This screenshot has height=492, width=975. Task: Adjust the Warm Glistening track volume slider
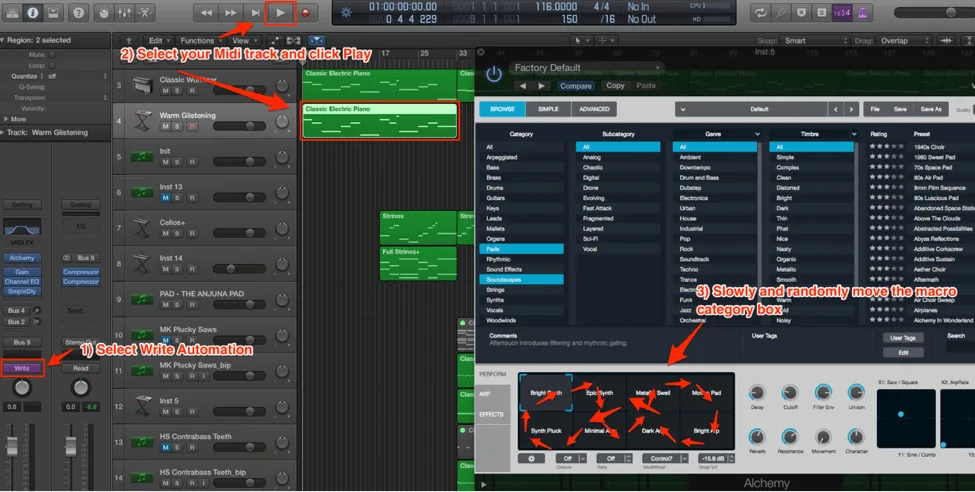[239, 126]
